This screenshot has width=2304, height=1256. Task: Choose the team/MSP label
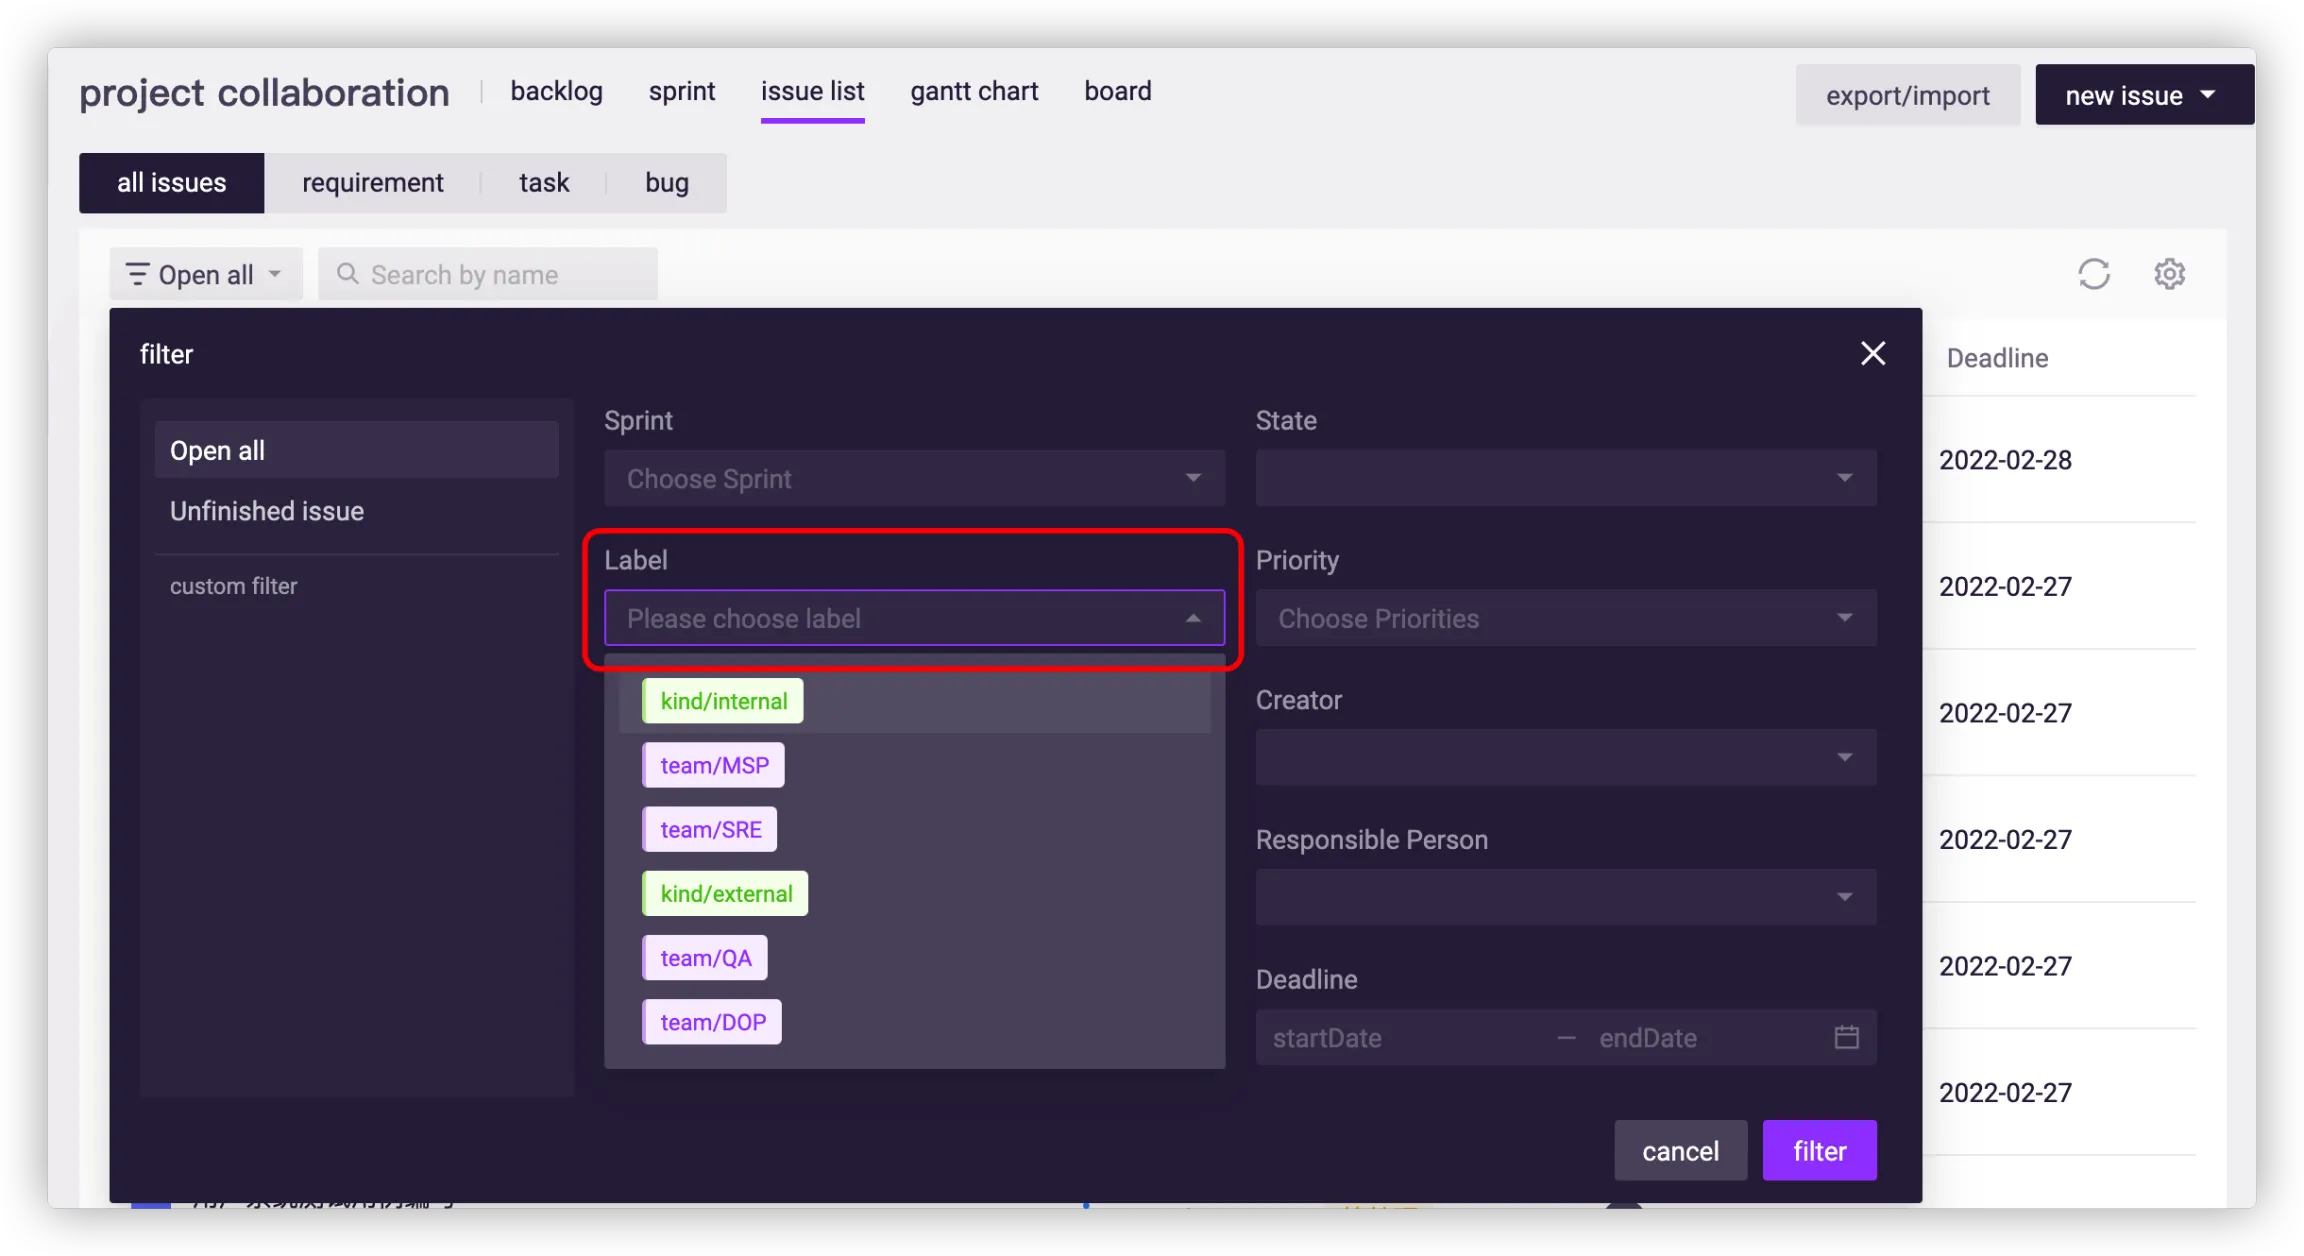[x=713, y=765]
